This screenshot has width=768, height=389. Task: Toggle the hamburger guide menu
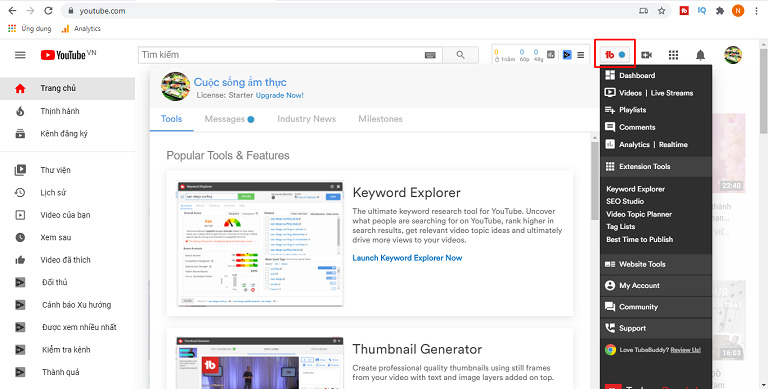(20, 55)
